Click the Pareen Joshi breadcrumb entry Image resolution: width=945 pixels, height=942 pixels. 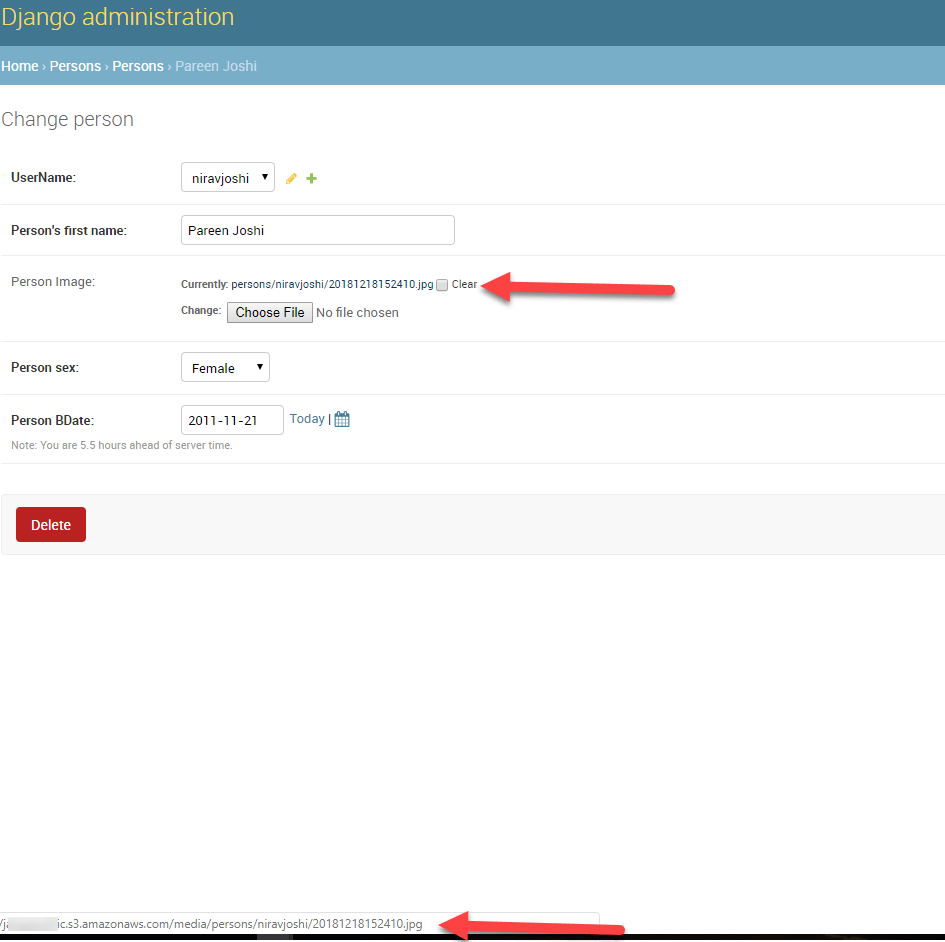click(x=215, y=66)
